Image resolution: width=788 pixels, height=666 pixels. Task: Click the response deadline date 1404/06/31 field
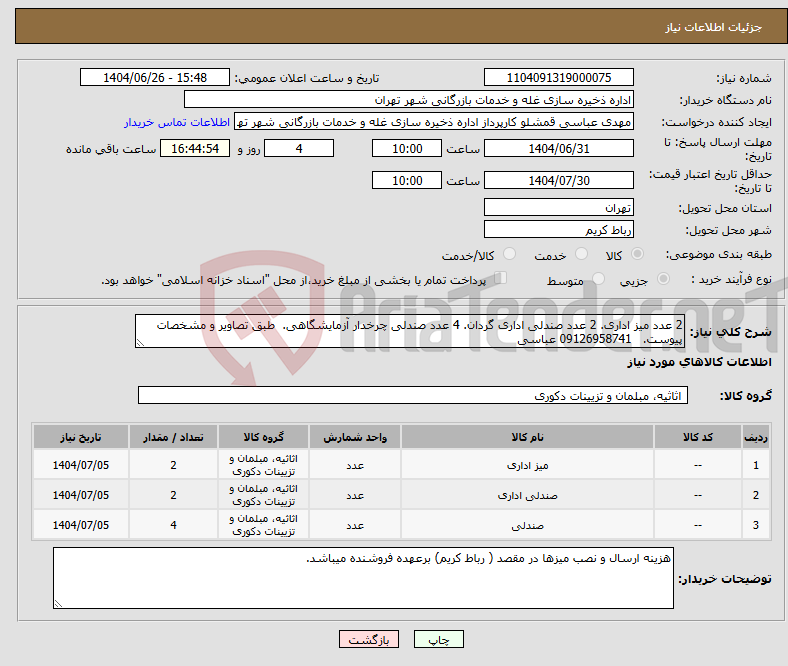pyautogui.click(x=558, y=148)
